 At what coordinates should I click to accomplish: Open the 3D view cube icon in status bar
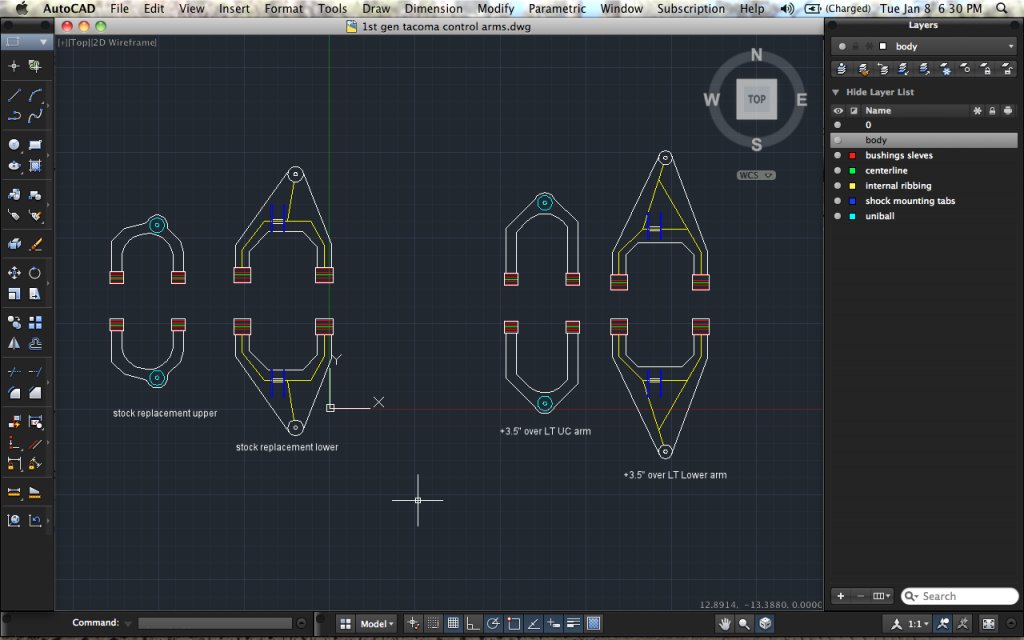click(x=765, y=624)
